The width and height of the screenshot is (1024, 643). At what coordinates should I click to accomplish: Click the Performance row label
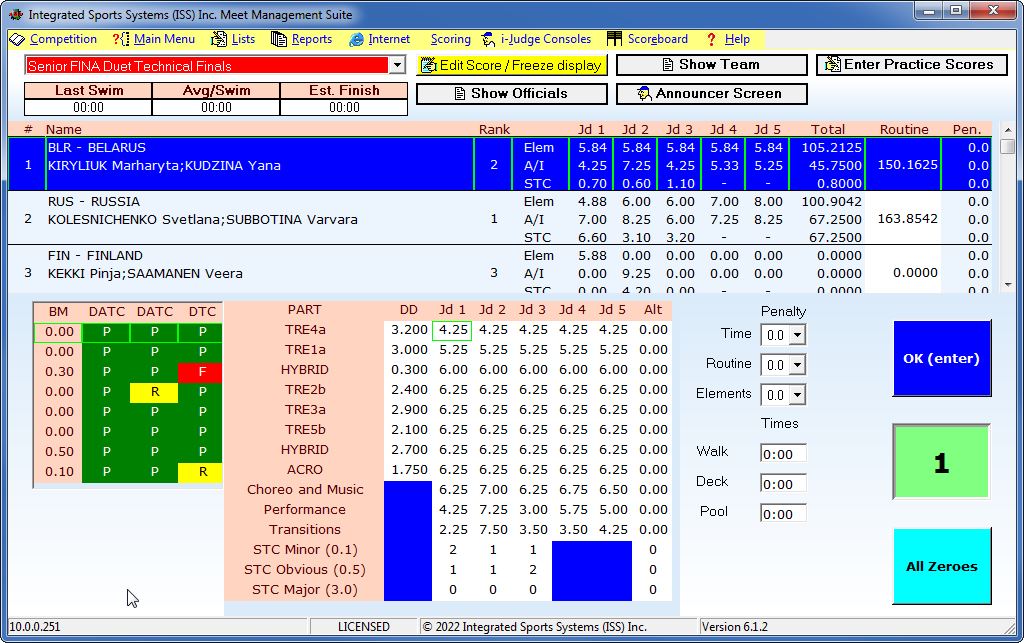coord(305,509)
